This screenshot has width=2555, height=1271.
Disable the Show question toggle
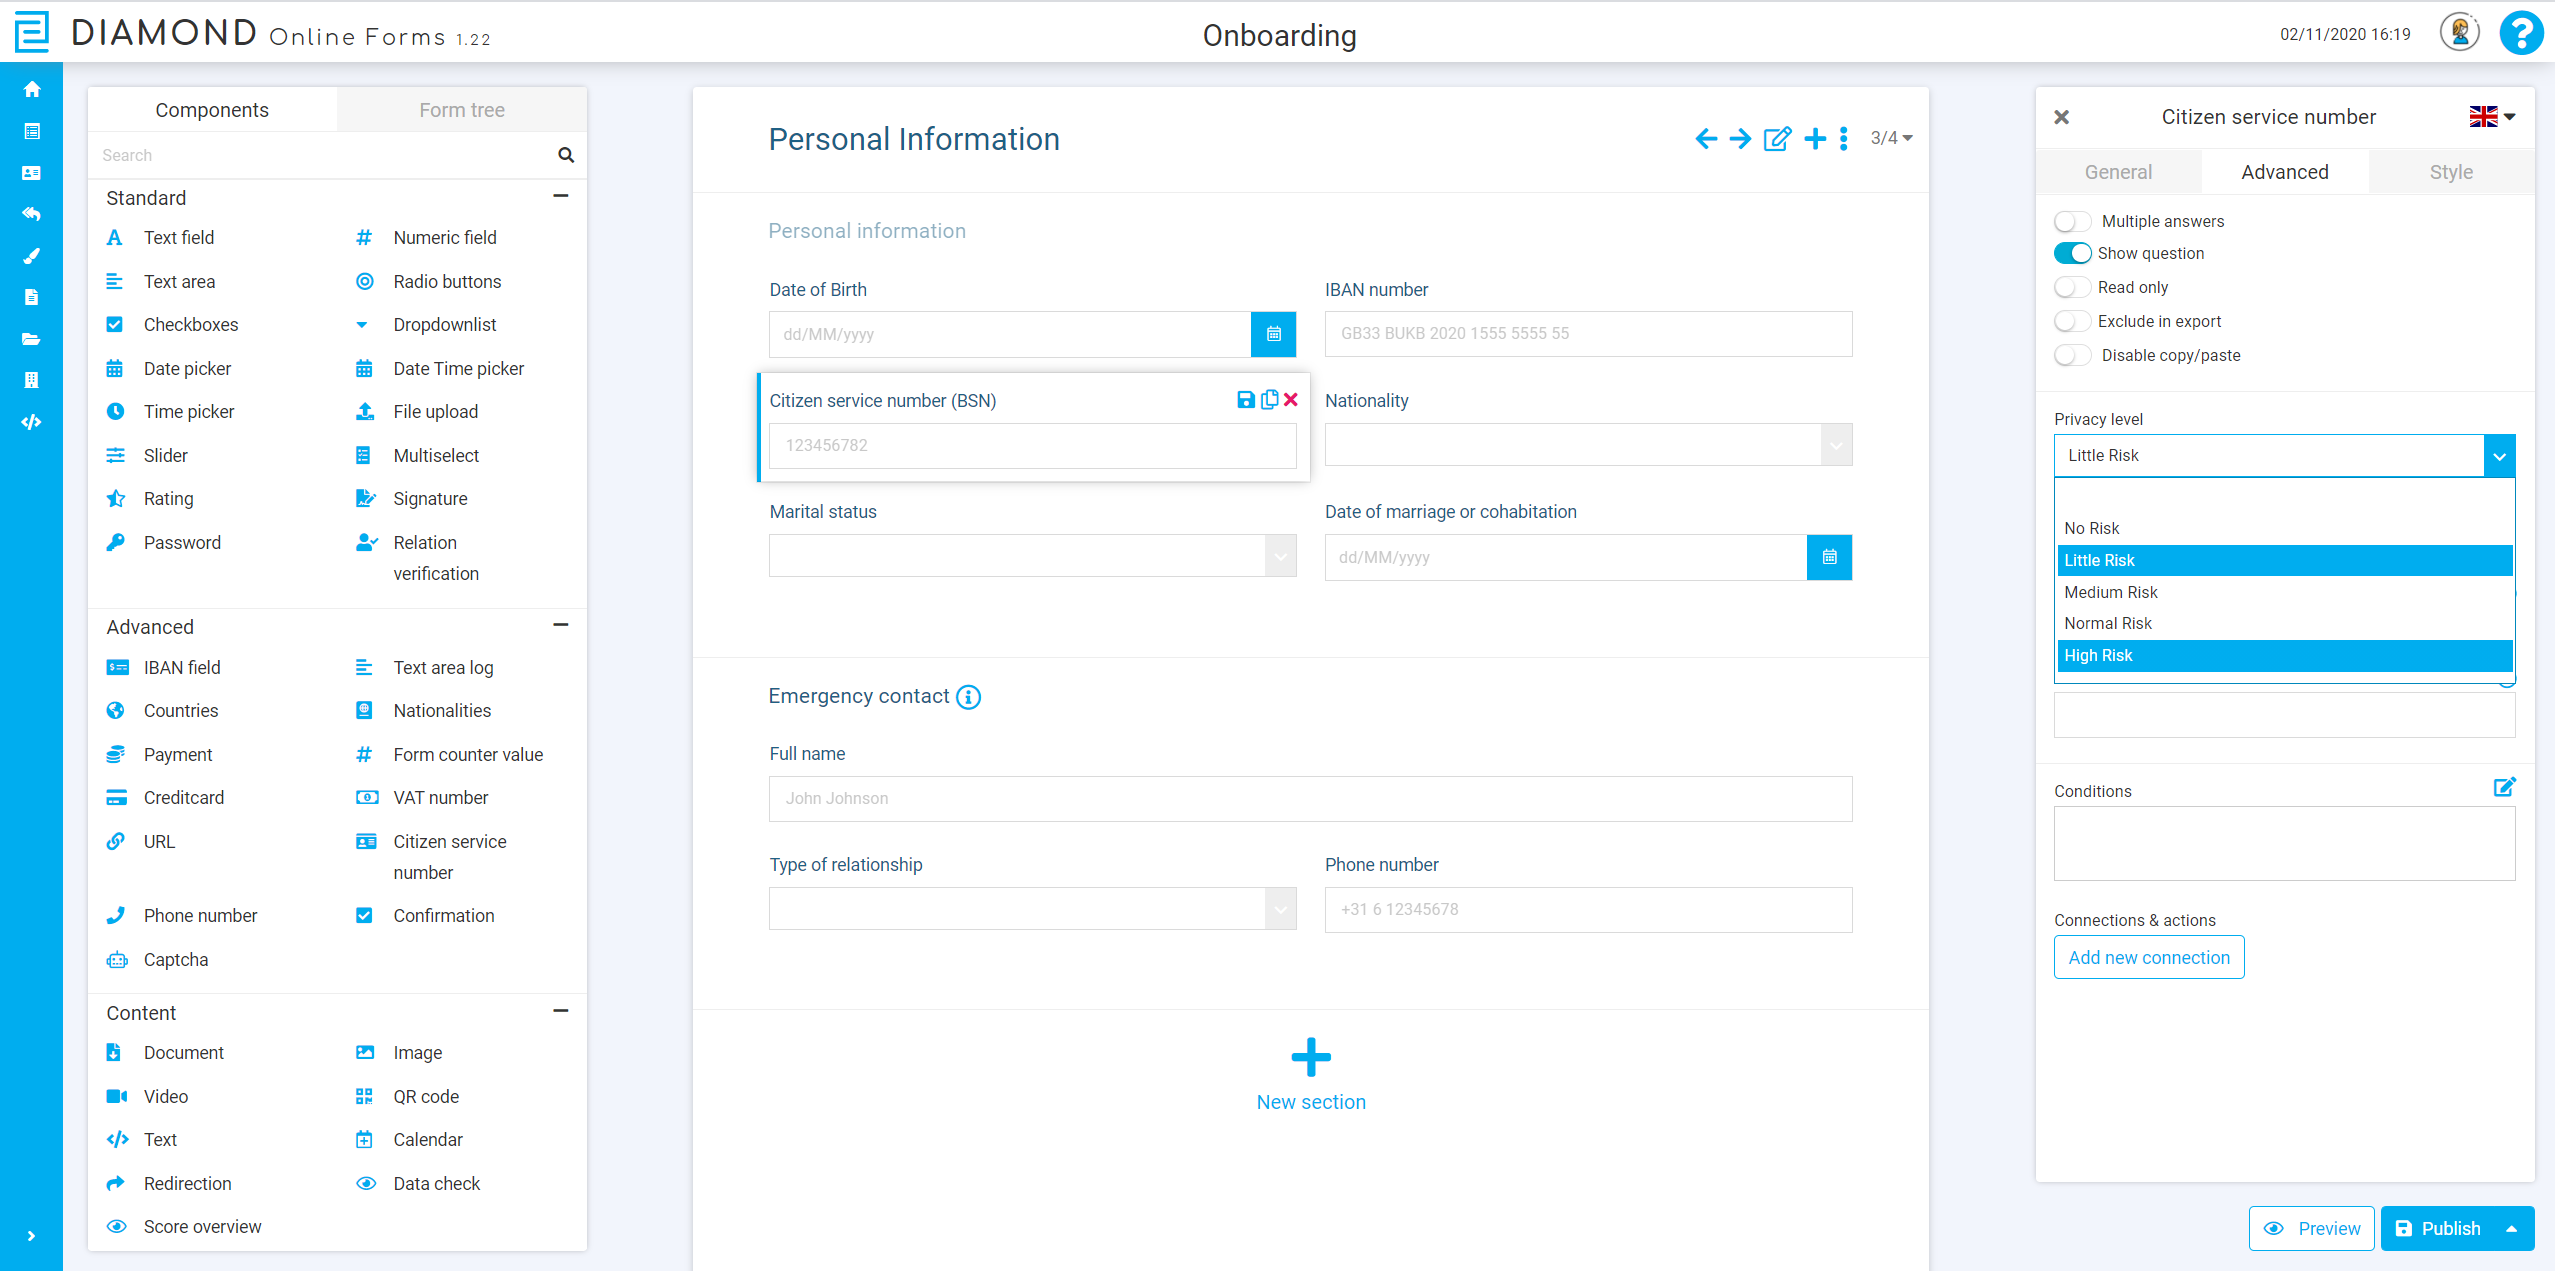click(2073, 253)
